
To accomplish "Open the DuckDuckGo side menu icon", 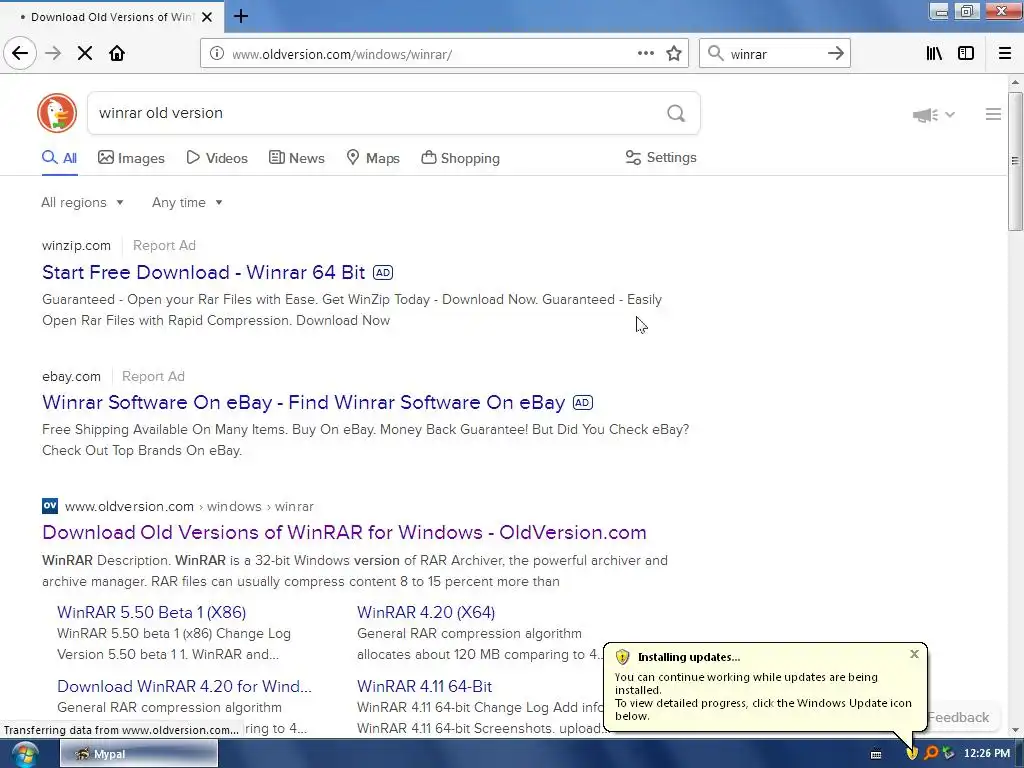I will coord(993,114).
